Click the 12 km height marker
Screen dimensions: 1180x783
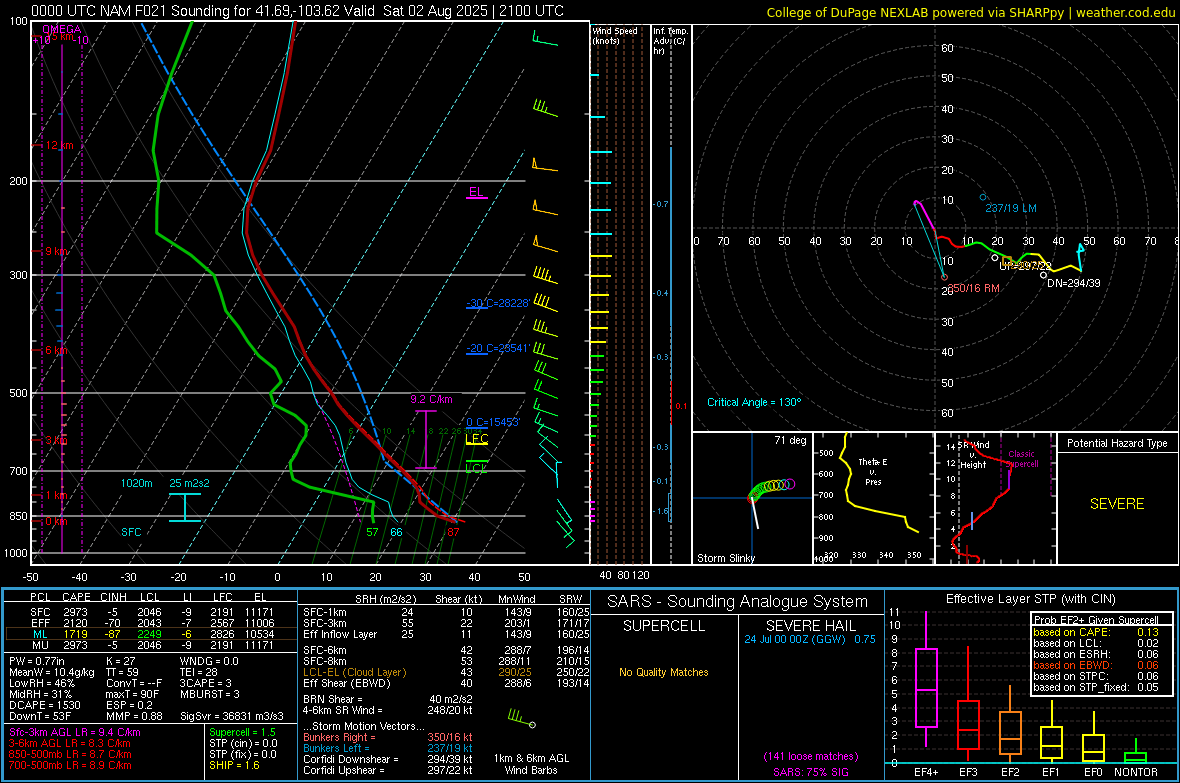tap(59, 145)
